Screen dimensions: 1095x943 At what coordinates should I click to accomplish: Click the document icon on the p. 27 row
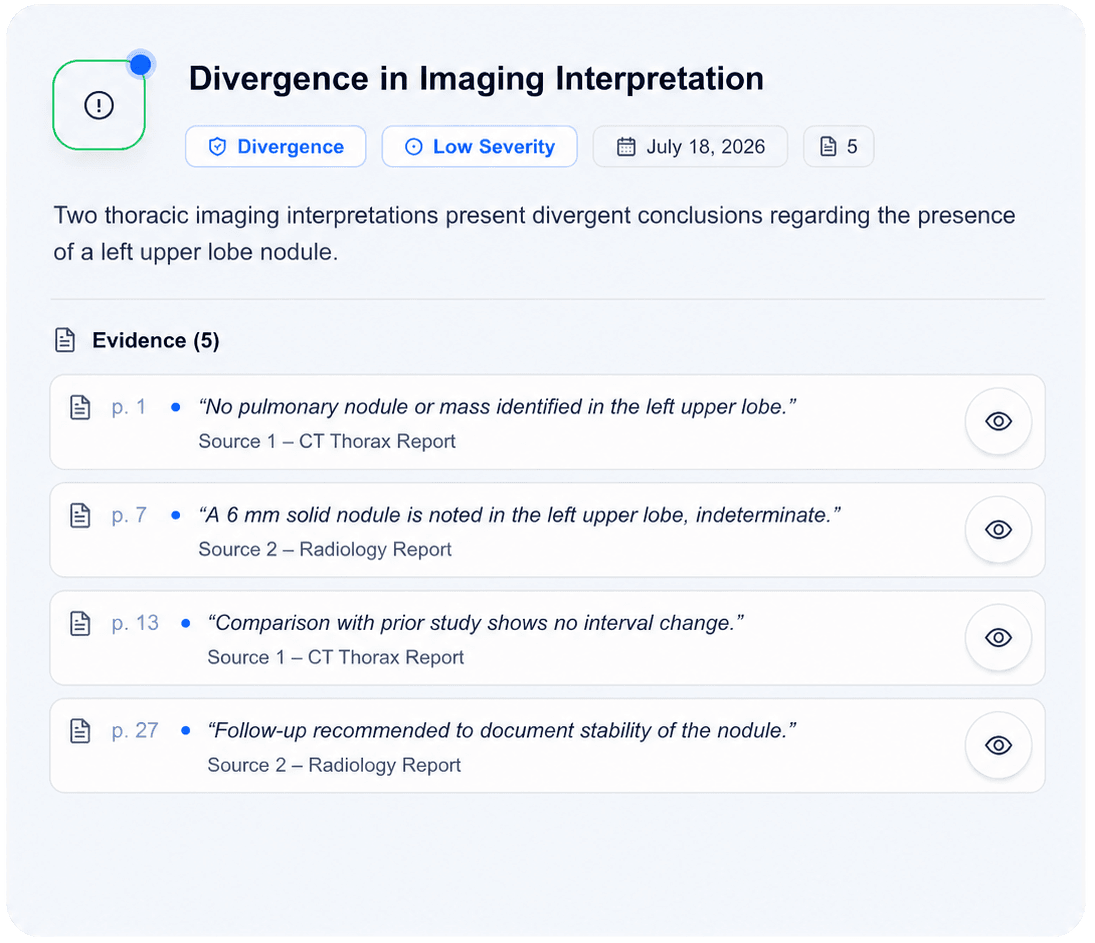point(80,731)
